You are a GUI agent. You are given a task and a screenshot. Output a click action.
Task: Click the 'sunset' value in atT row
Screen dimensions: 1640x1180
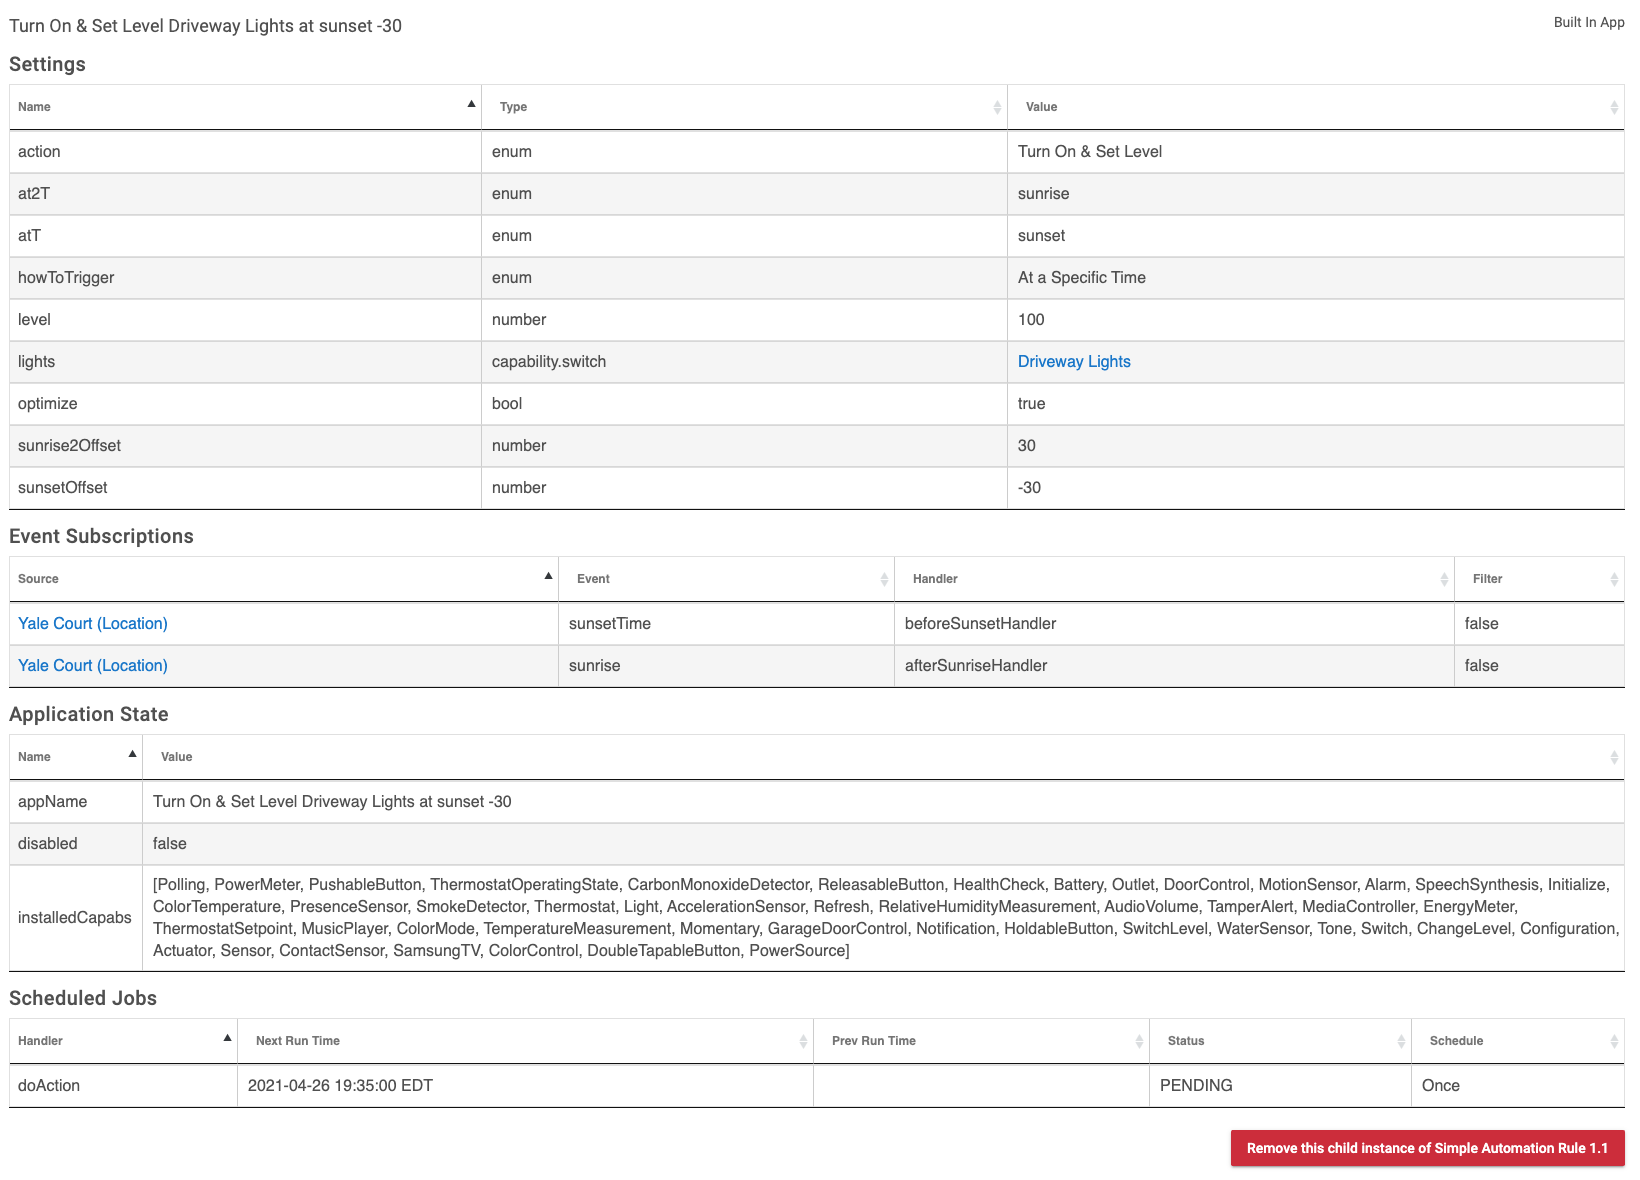[1041, 236]
